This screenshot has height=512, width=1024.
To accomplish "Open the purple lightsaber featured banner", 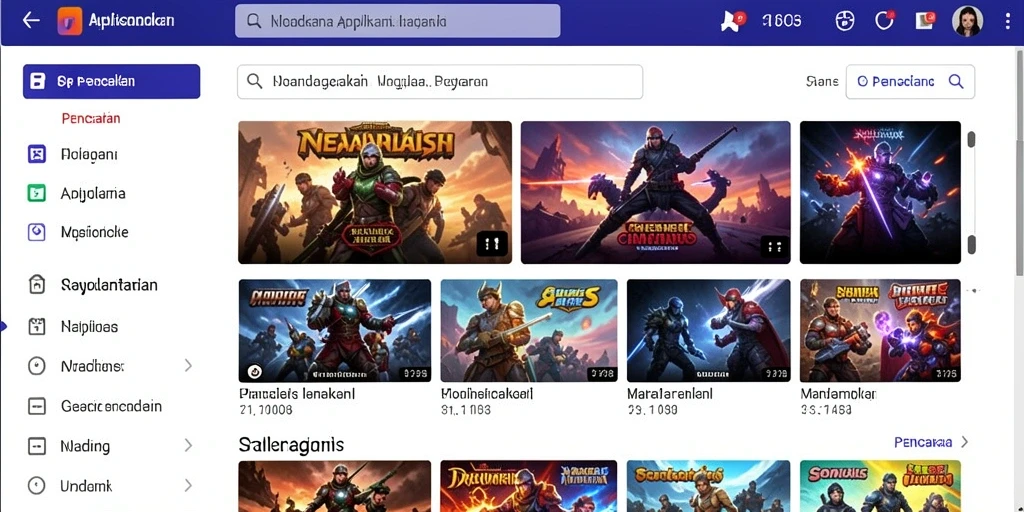I will coord(880,192).
